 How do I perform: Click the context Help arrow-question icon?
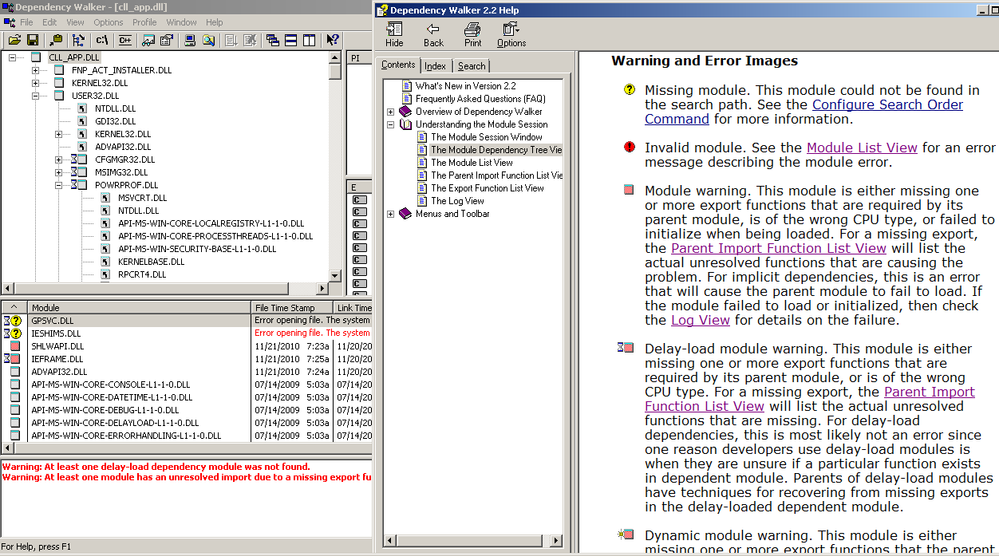pos(332,40)
